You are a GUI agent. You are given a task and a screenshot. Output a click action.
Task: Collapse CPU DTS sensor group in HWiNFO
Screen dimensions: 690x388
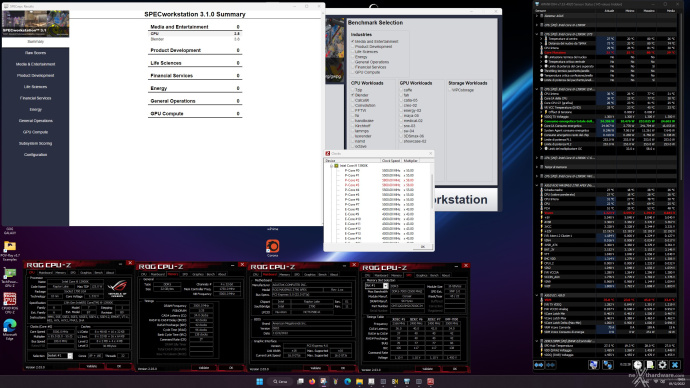pyautogui.click(x=537, y=34)
